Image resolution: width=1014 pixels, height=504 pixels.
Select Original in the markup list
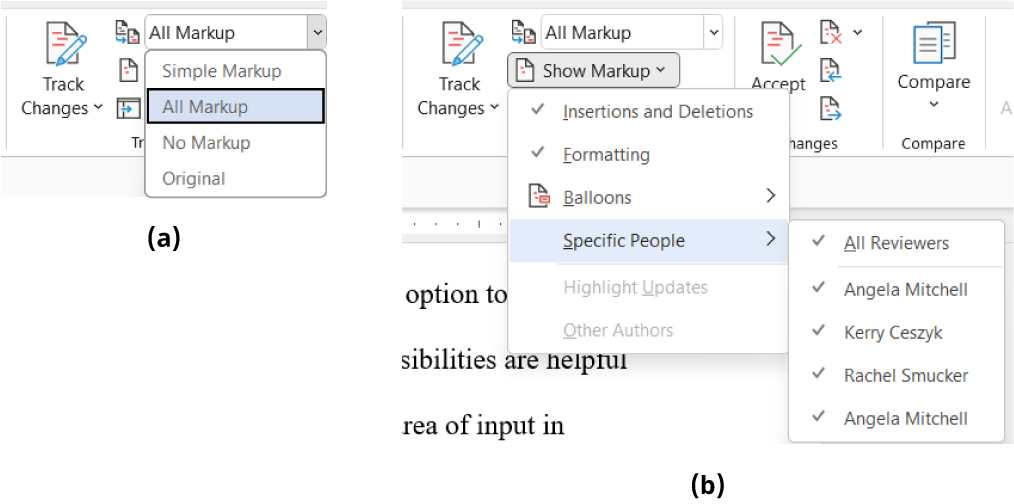[x=193, y=179]
